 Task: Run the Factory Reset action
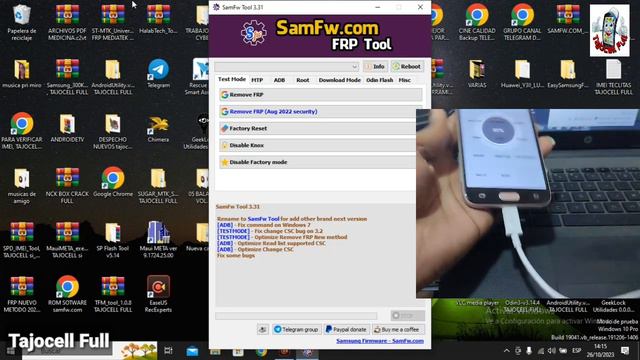click(318, 129)
